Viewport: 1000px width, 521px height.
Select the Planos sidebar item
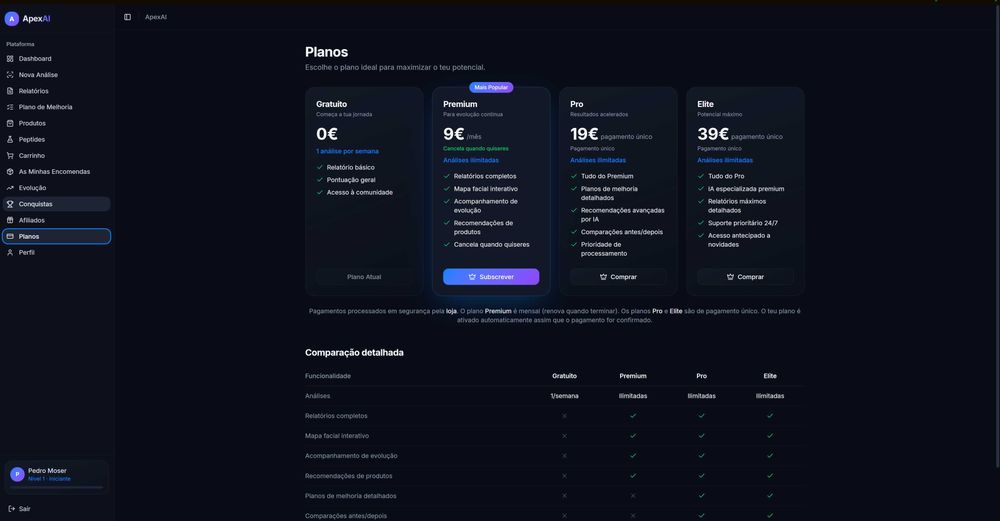(x=56, y=237)
